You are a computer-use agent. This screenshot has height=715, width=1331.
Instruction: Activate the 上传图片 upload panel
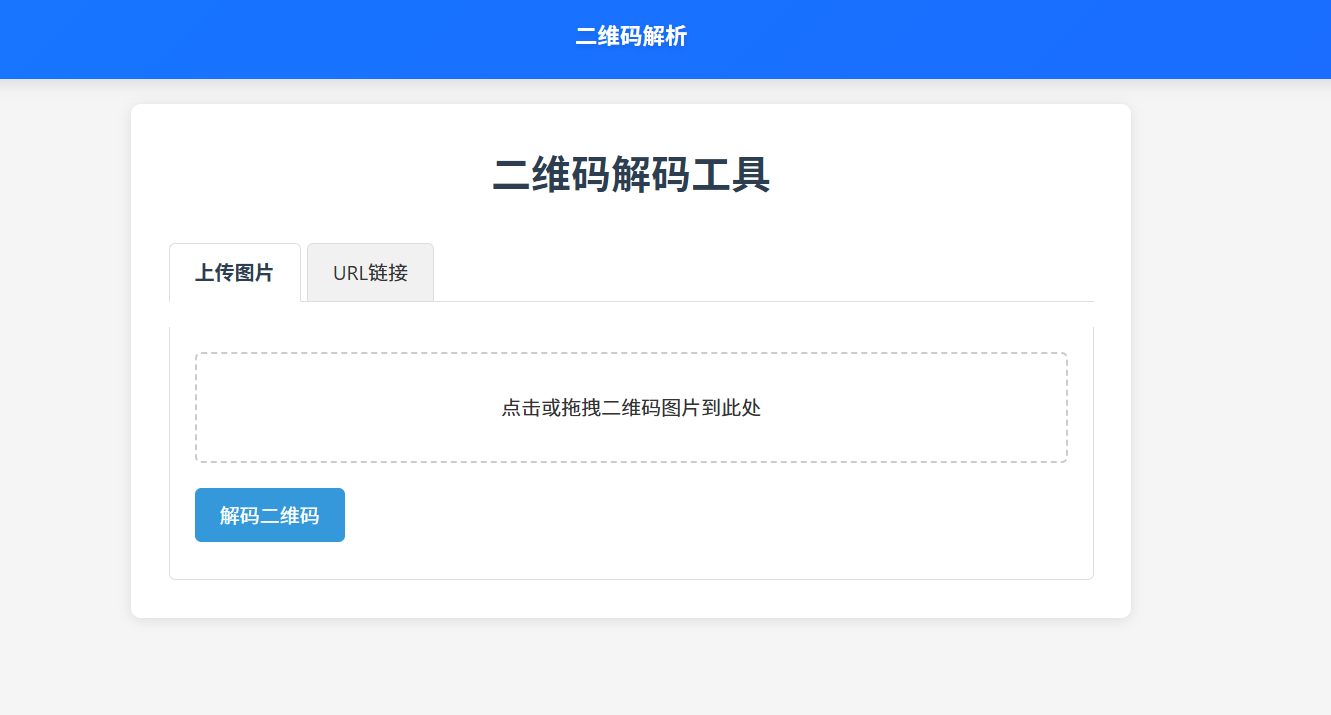(x=234, y=272)
